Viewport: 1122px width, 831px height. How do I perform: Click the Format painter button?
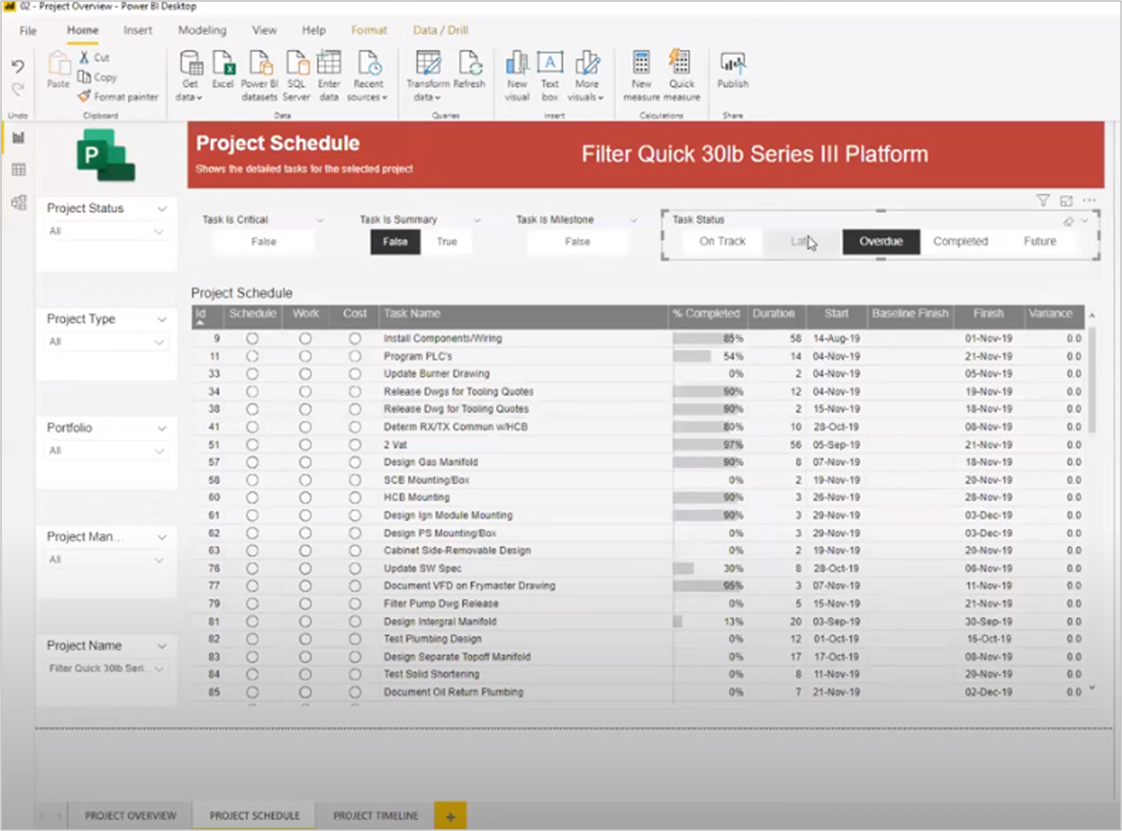117,97
